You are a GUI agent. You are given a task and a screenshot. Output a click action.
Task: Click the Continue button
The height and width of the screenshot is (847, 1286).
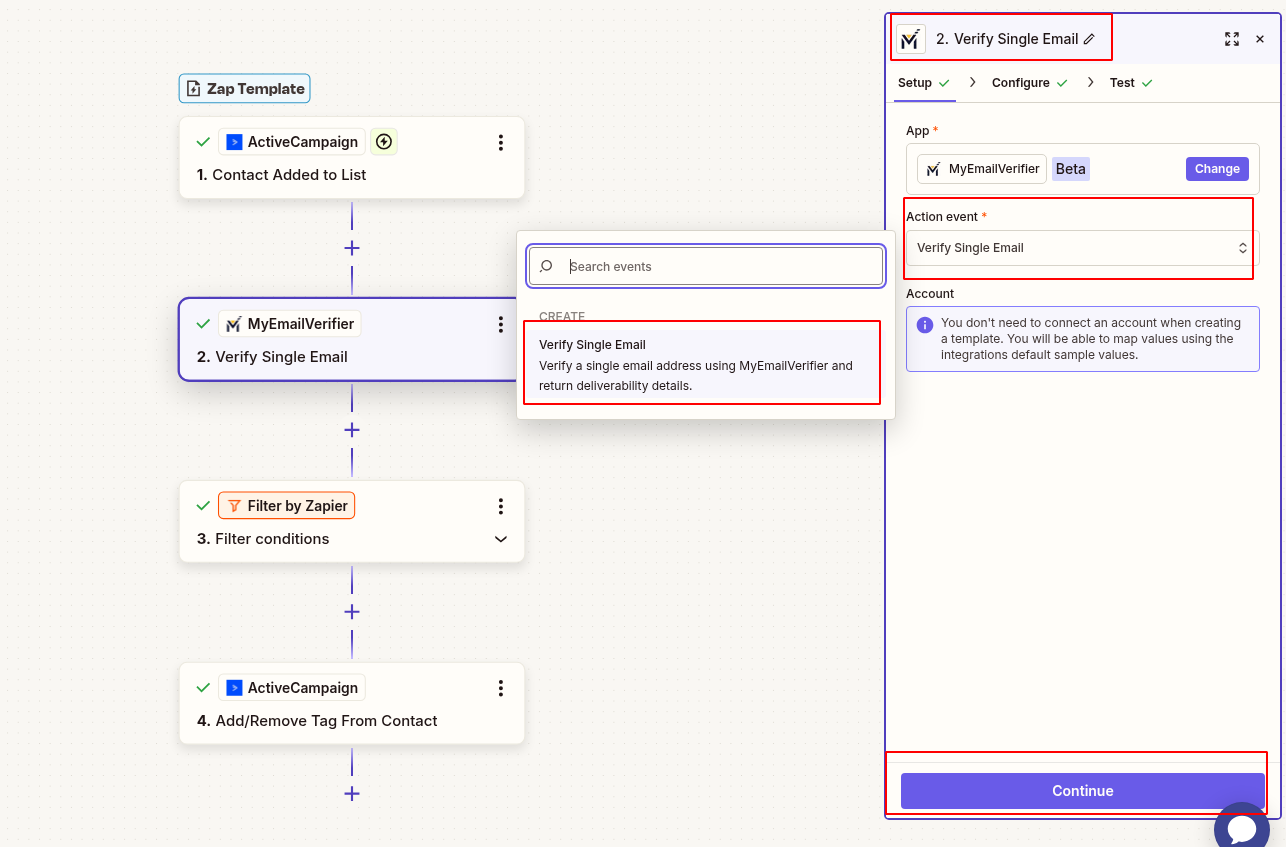tap(1082, 790)
